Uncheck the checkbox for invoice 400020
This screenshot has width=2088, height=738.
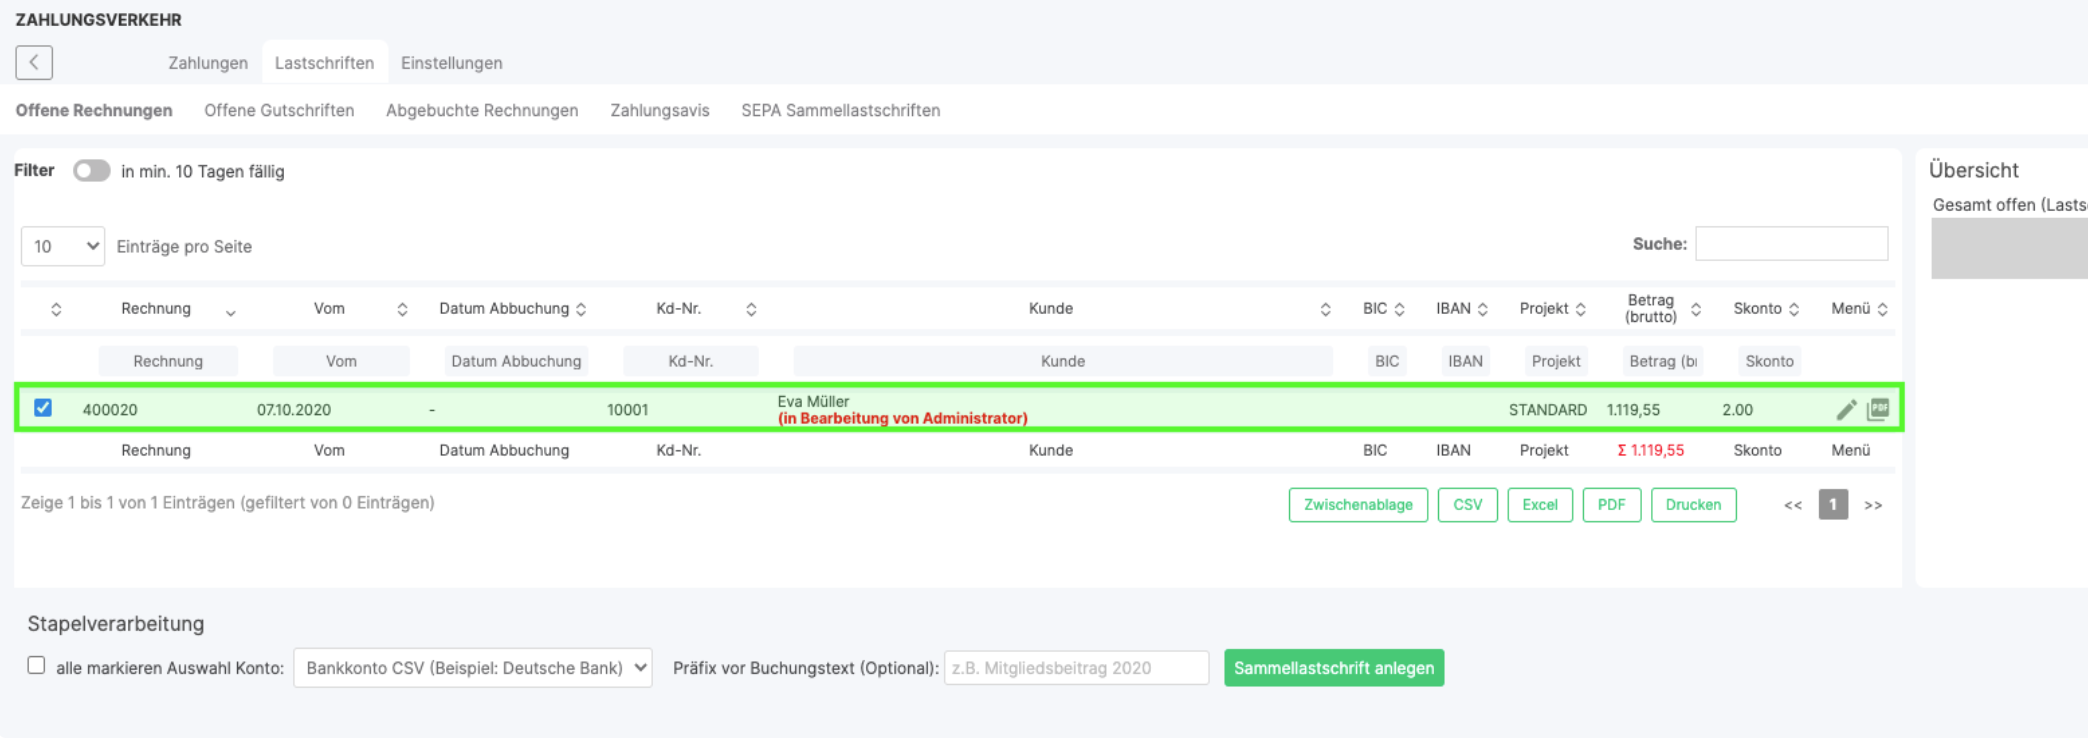(43, 408)
